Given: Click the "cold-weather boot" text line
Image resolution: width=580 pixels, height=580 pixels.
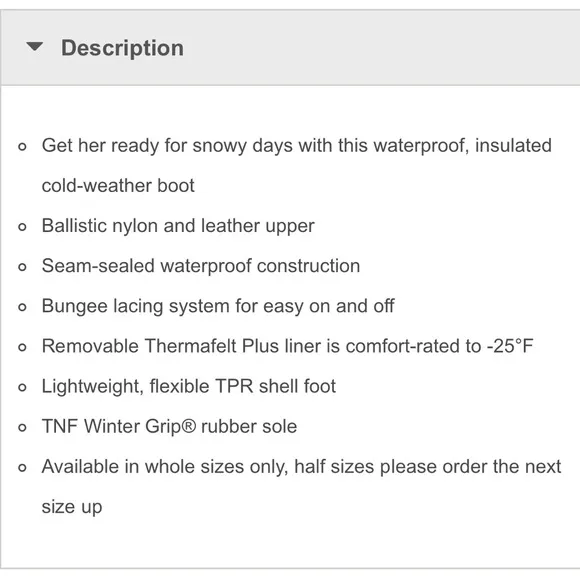Looking at the screenshot, I should (x=118, y=186).
